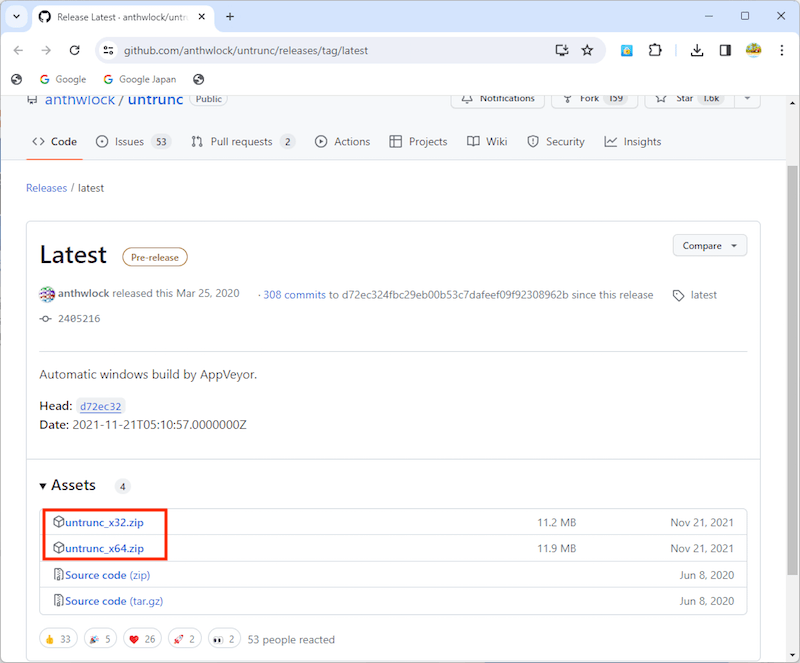Click the Notifications button
800x663 pixels.
pyautogui.click(x=498, y=100)
